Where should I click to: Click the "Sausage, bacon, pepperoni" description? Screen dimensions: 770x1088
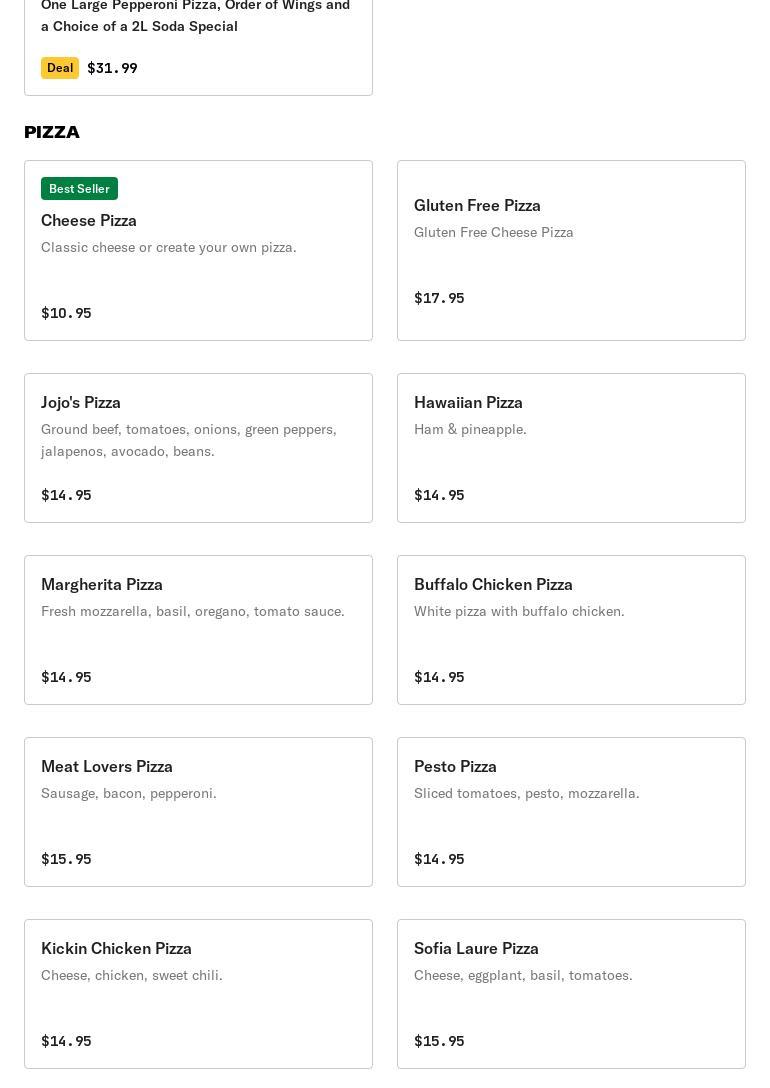point(129,793)
